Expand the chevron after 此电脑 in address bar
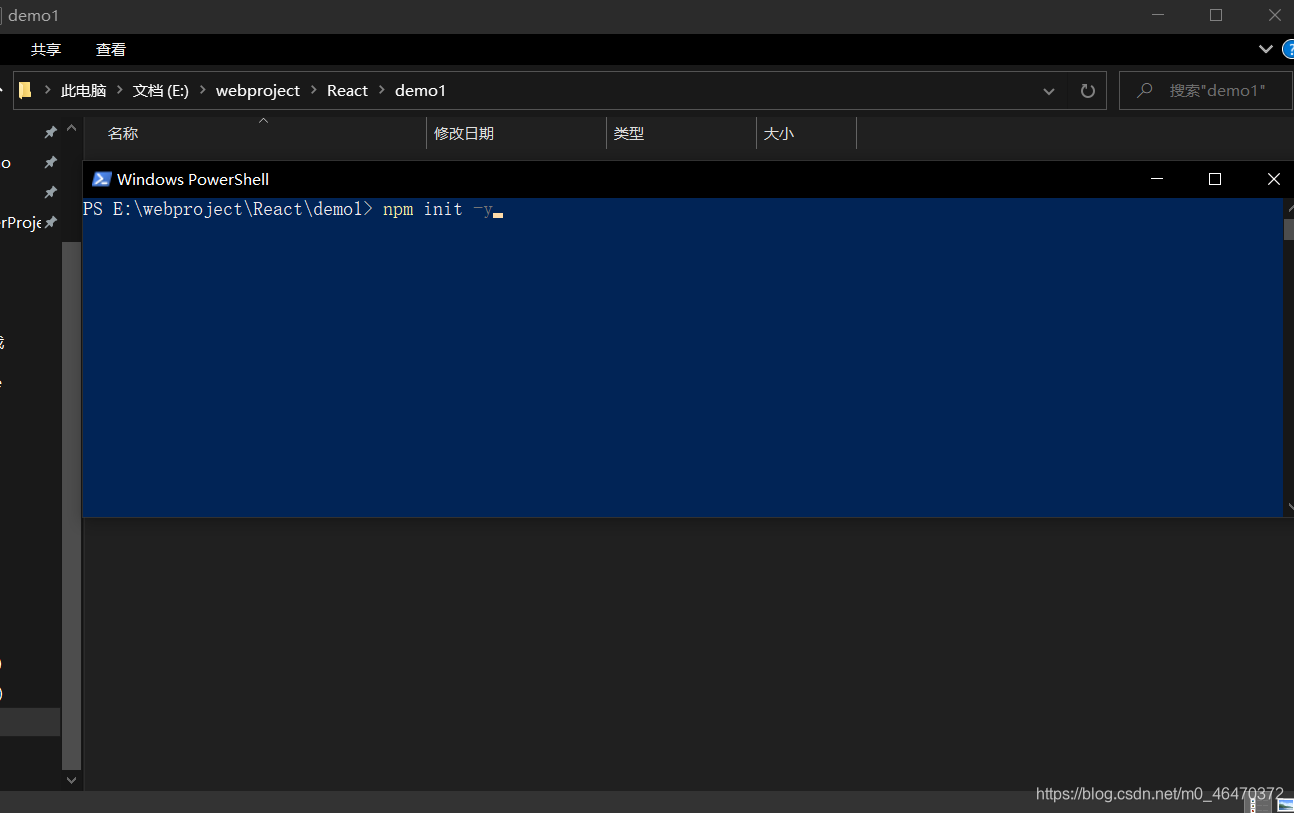This screenshot has height=813, width=1294. pos(120,90)
